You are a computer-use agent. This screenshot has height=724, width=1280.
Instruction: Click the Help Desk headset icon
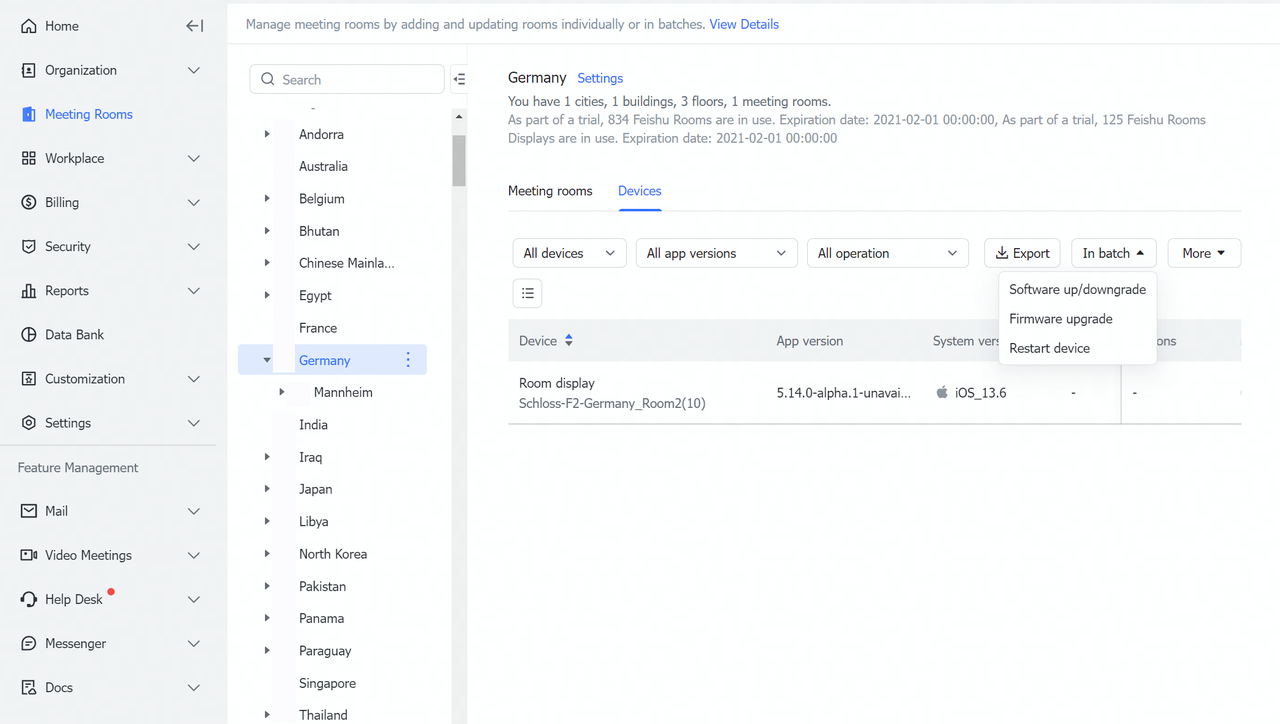click(29, 599)
